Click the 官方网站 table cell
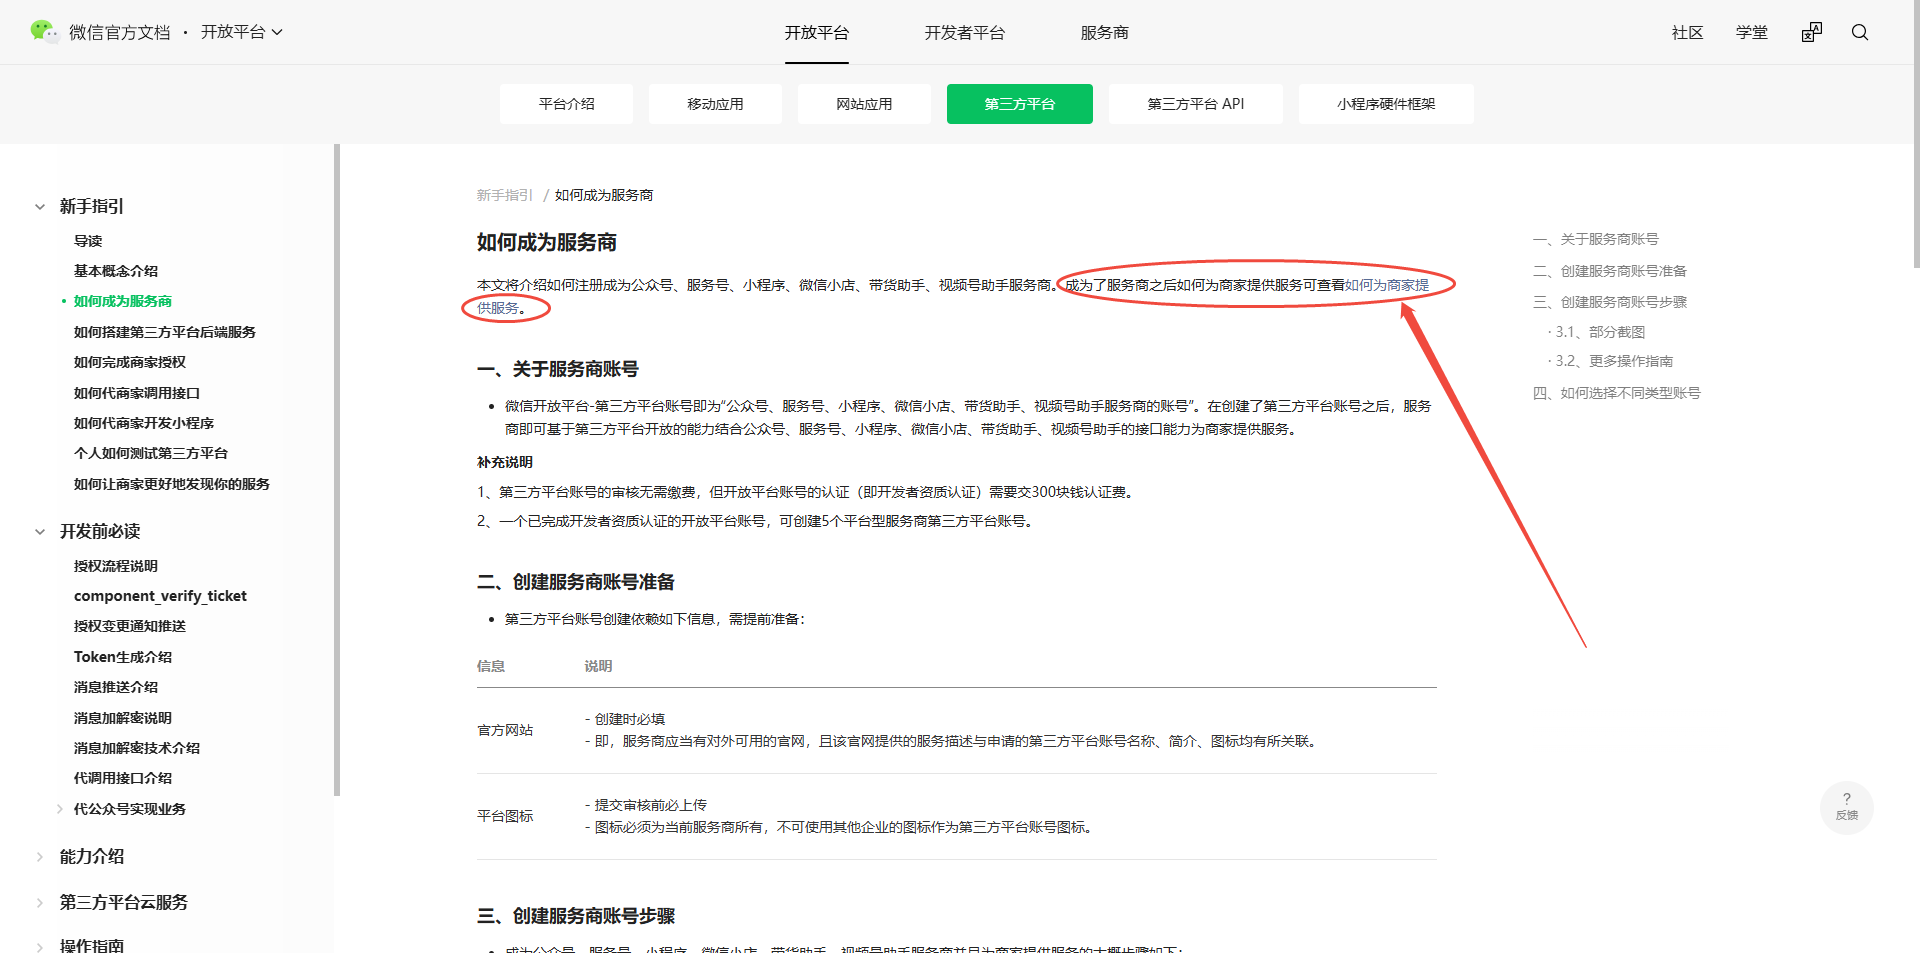Screen dimensions: 1920x953 pyautogui.click(x=505, y=730)
